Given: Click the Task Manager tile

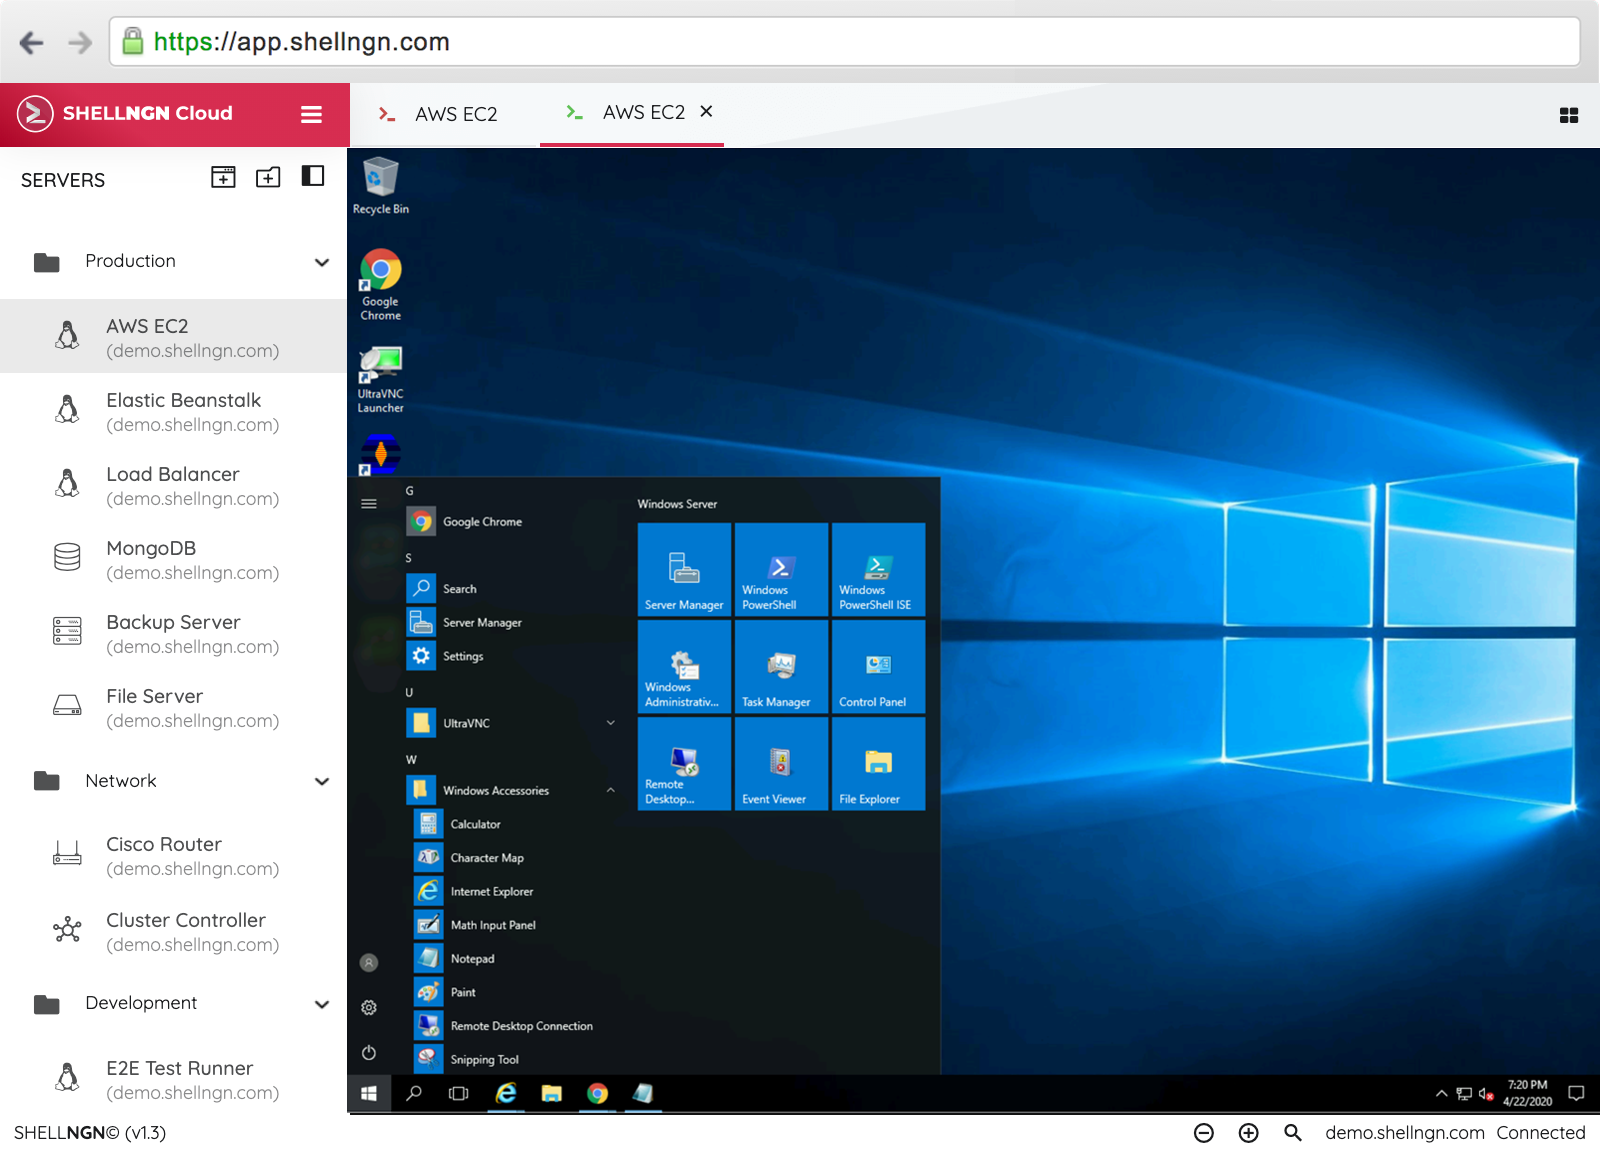Looking at the screenshot, I should (x=781, y=666).
